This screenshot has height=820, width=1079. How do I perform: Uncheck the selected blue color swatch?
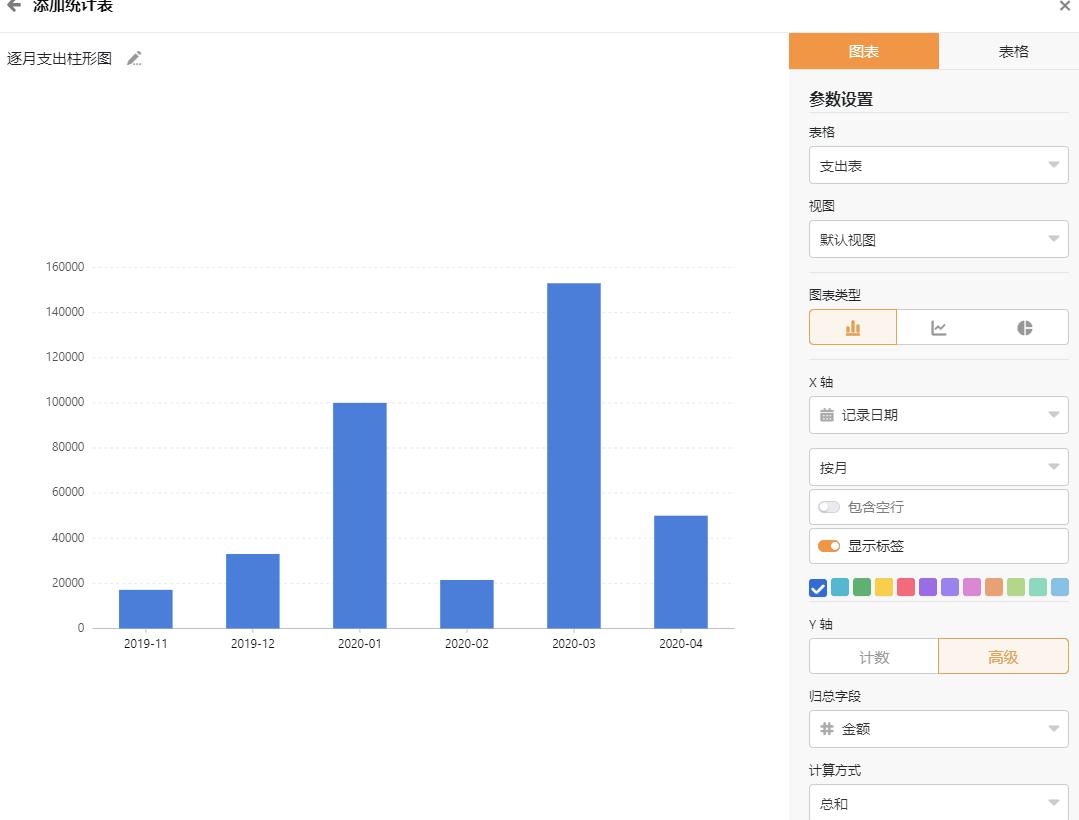click(816, 587)
